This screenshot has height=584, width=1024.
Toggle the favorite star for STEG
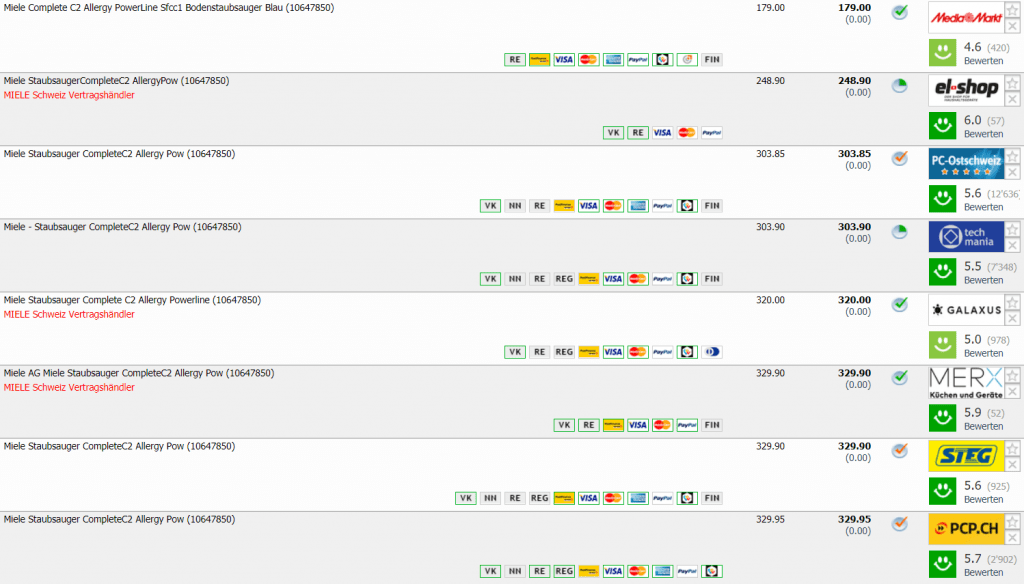1013,448
